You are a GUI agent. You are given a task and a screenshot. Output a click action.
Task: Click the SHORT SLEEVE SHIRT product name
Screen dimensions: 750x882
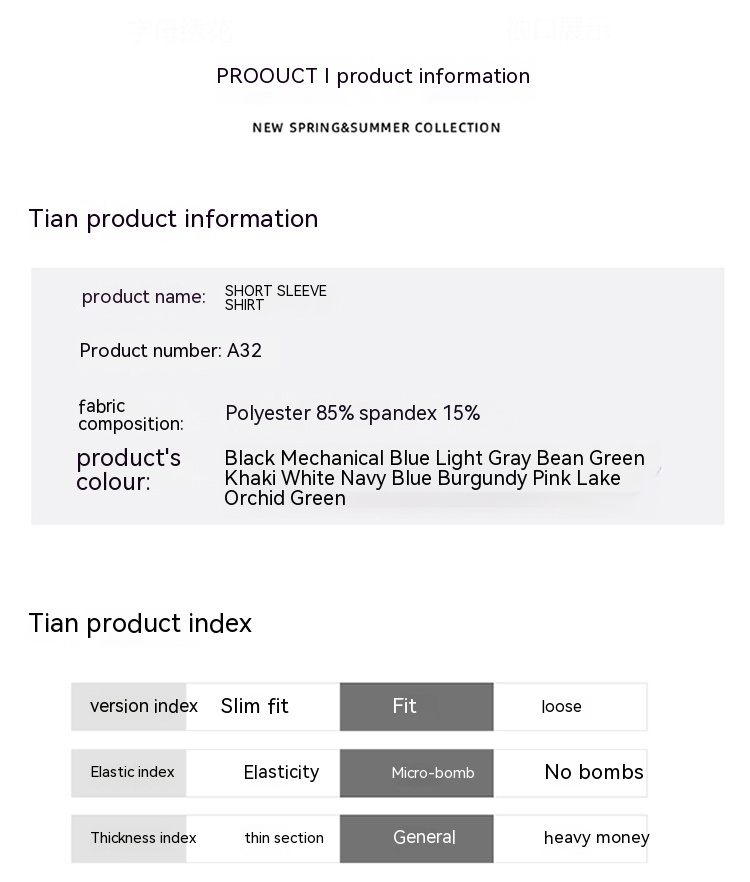coord(275,297)
